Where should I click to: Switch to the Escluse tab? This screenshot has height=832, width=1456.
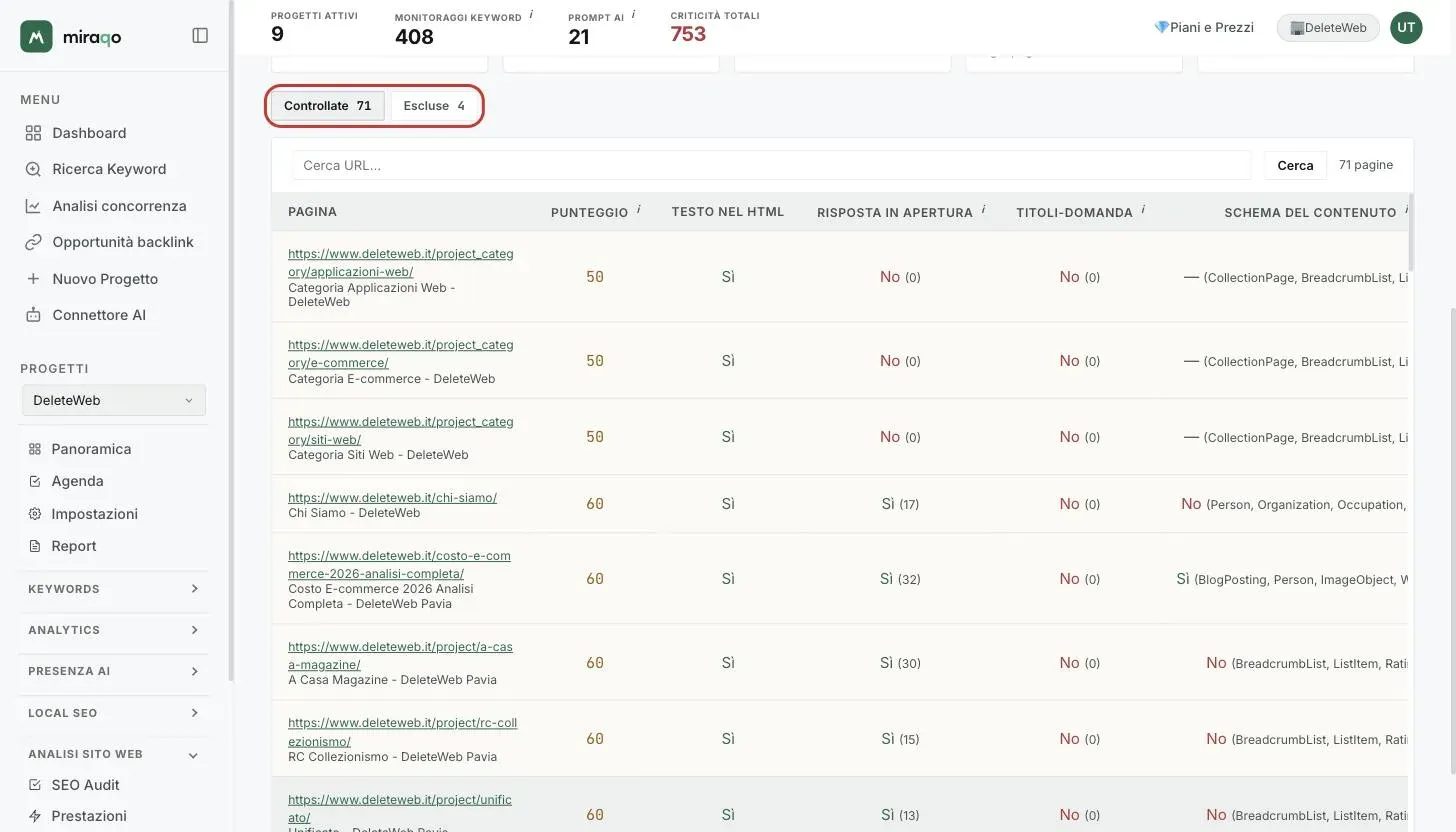pos(434,106)
